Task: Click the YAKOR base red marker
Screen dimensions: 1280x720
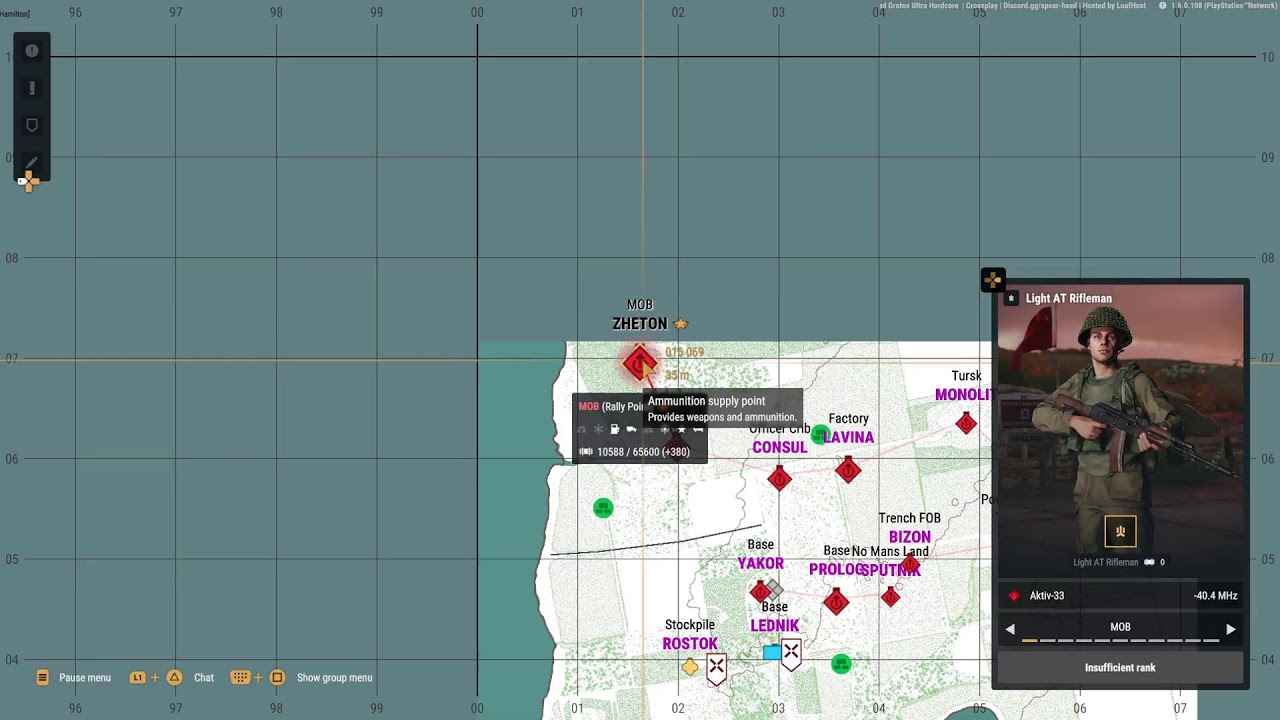Action: point(760,591)
